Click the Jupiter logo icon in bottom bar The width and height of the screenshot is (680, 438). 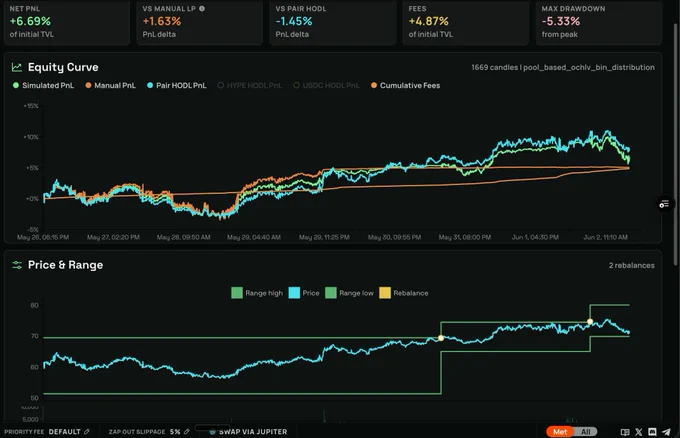[212, 431]
